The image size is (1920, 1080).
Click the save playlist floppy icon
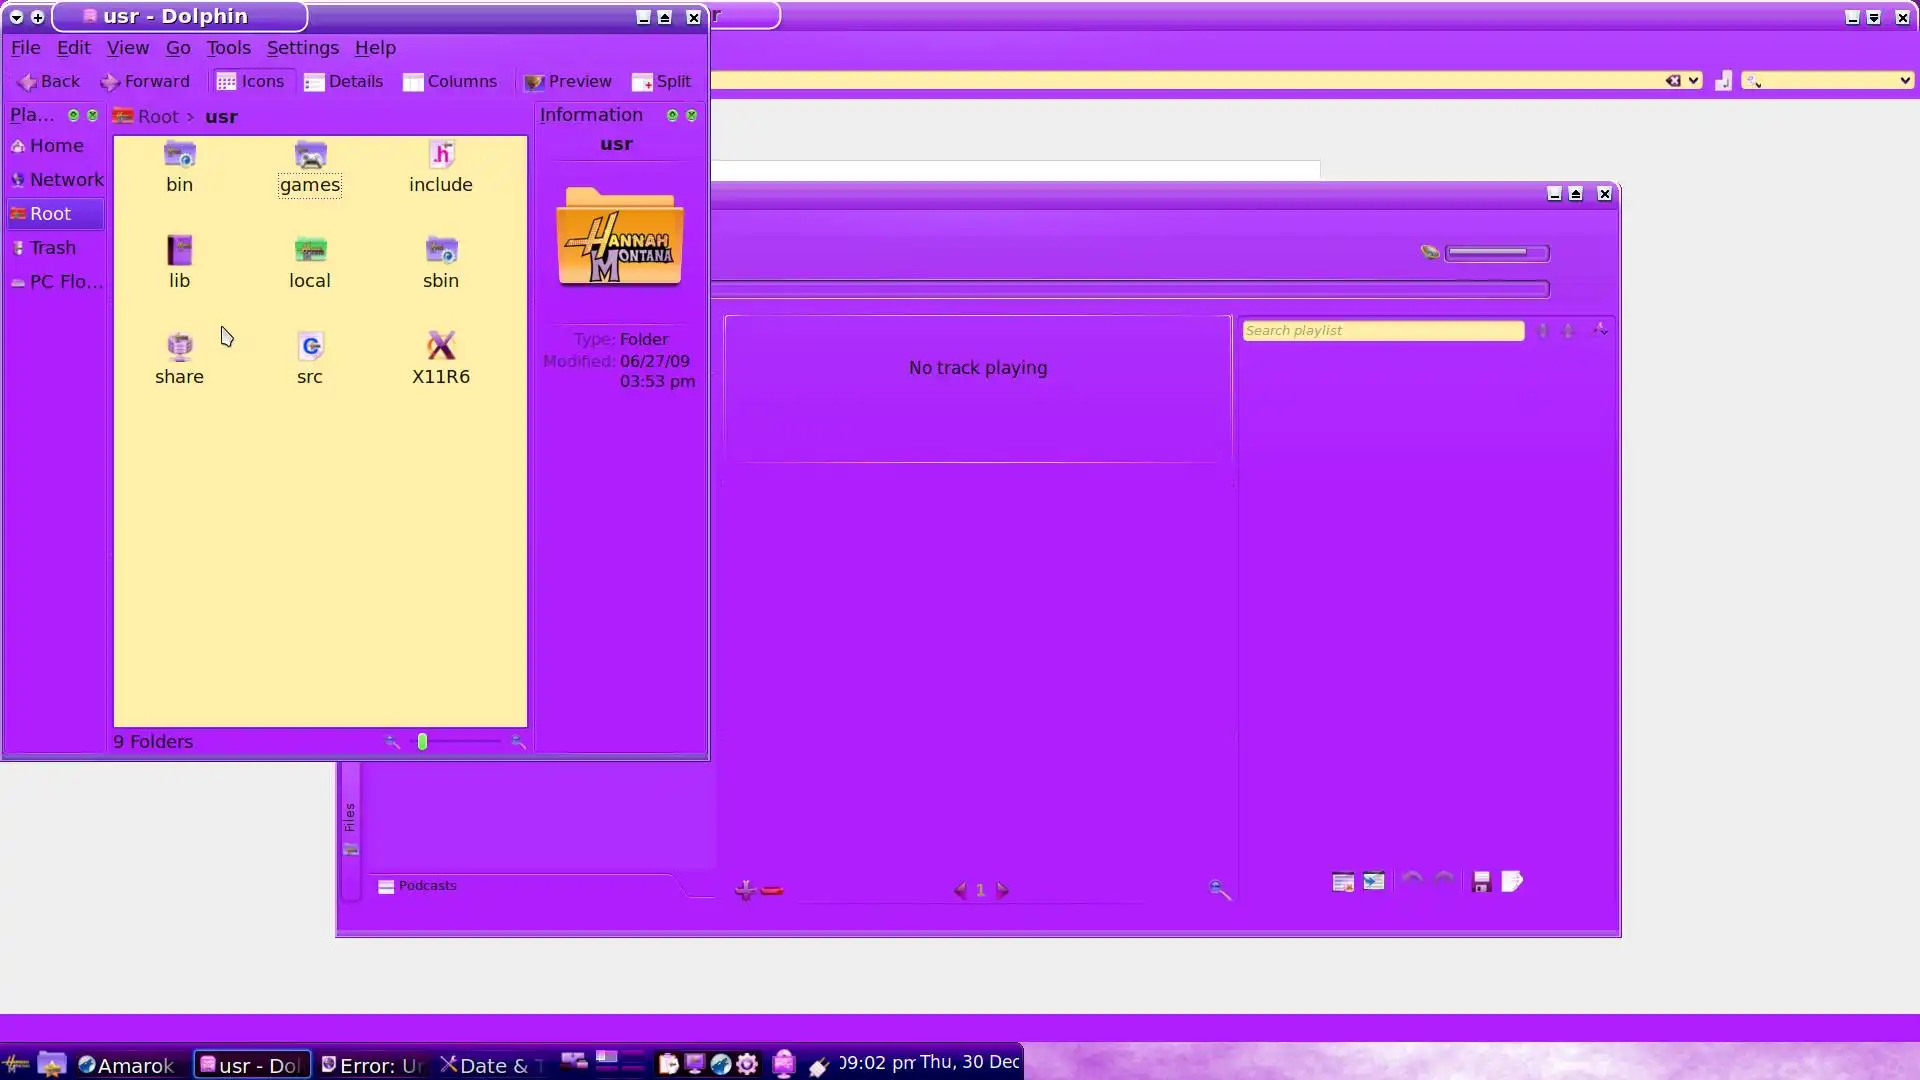point(1481,882)
